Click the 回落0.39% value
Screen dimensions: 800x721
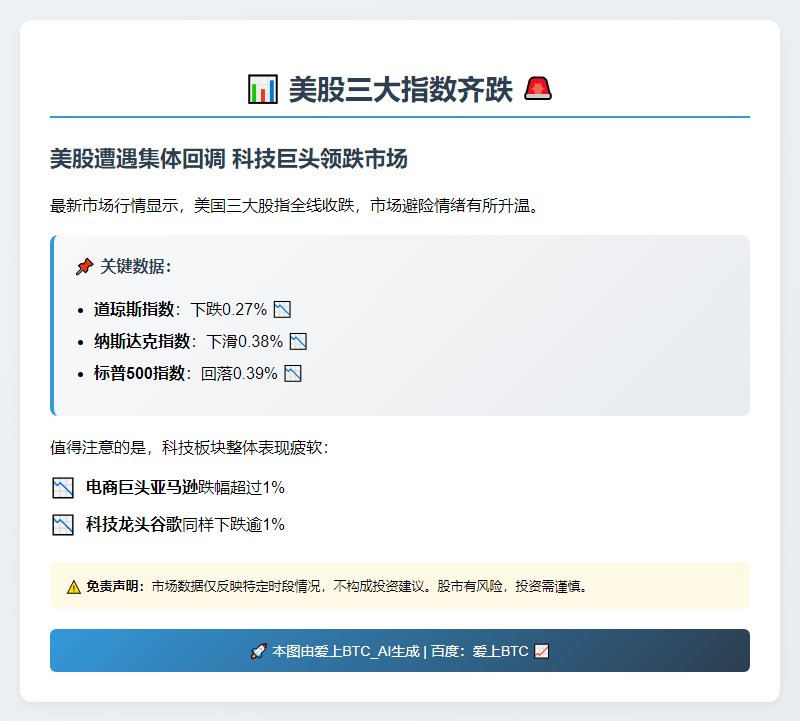click(239, 374)
